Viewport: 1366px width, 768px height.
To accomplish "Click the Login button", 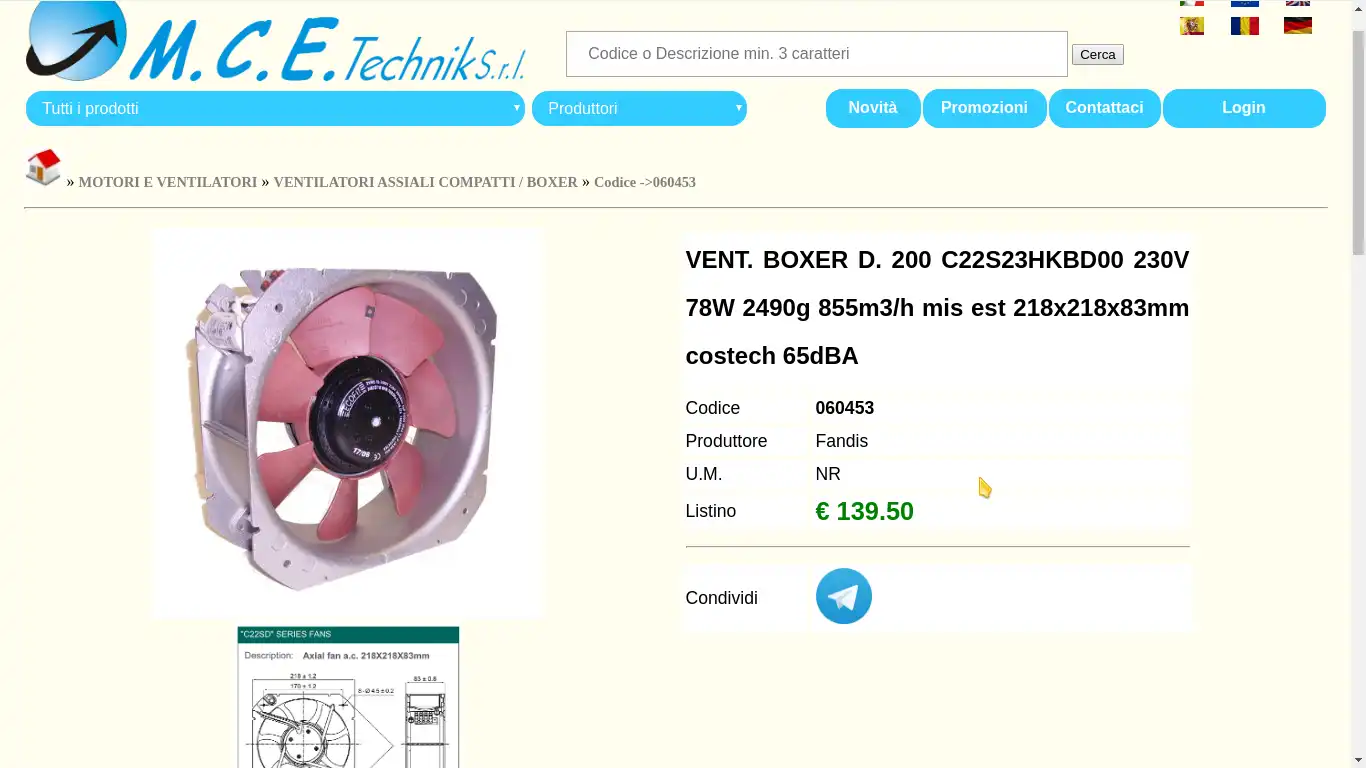I will click(1244, 108).
